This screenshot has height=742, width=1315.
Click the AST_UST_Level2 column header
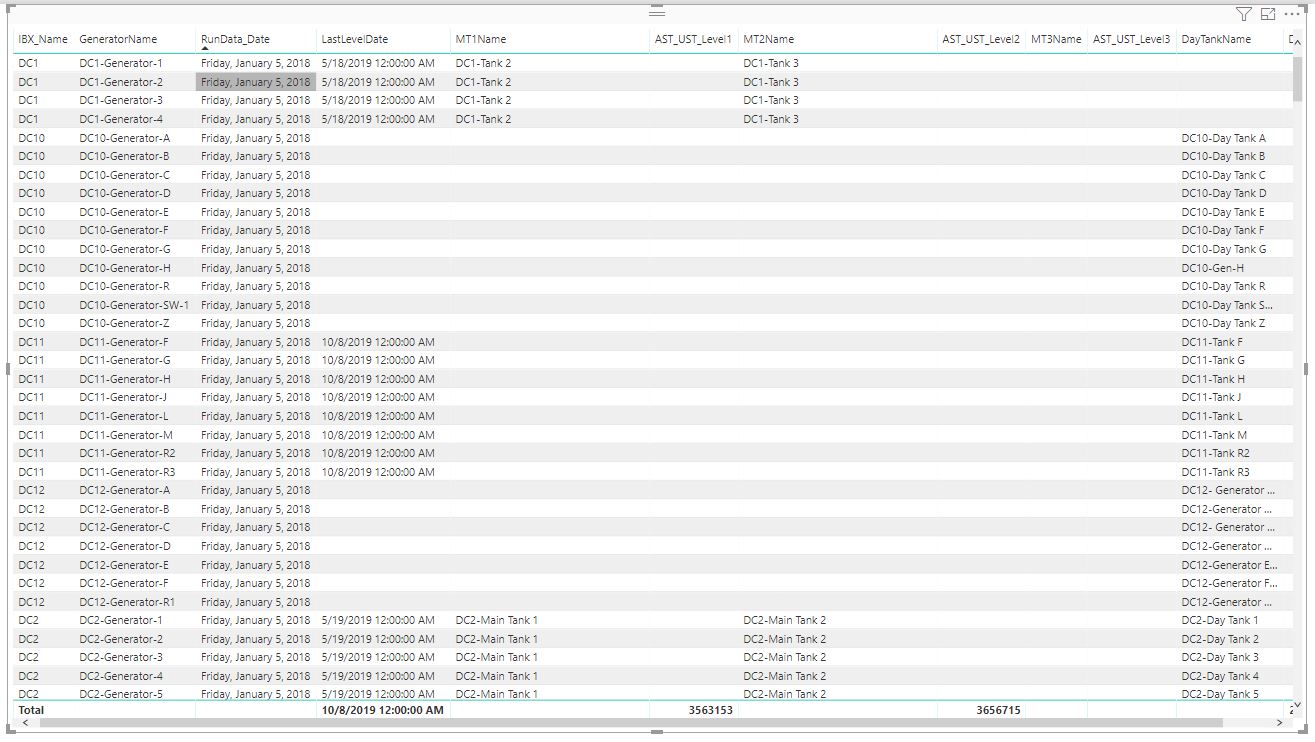pos(981,39)
